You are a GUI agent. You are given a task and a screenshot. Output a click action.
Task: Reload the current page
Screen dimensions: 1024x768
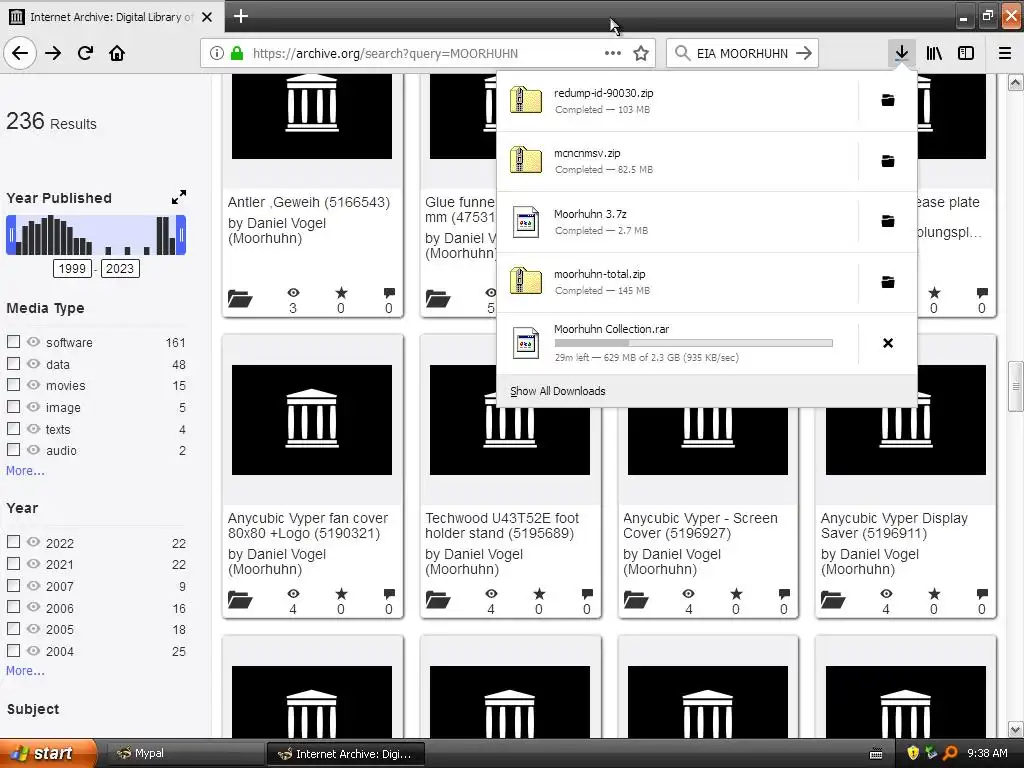click(85, 53)
